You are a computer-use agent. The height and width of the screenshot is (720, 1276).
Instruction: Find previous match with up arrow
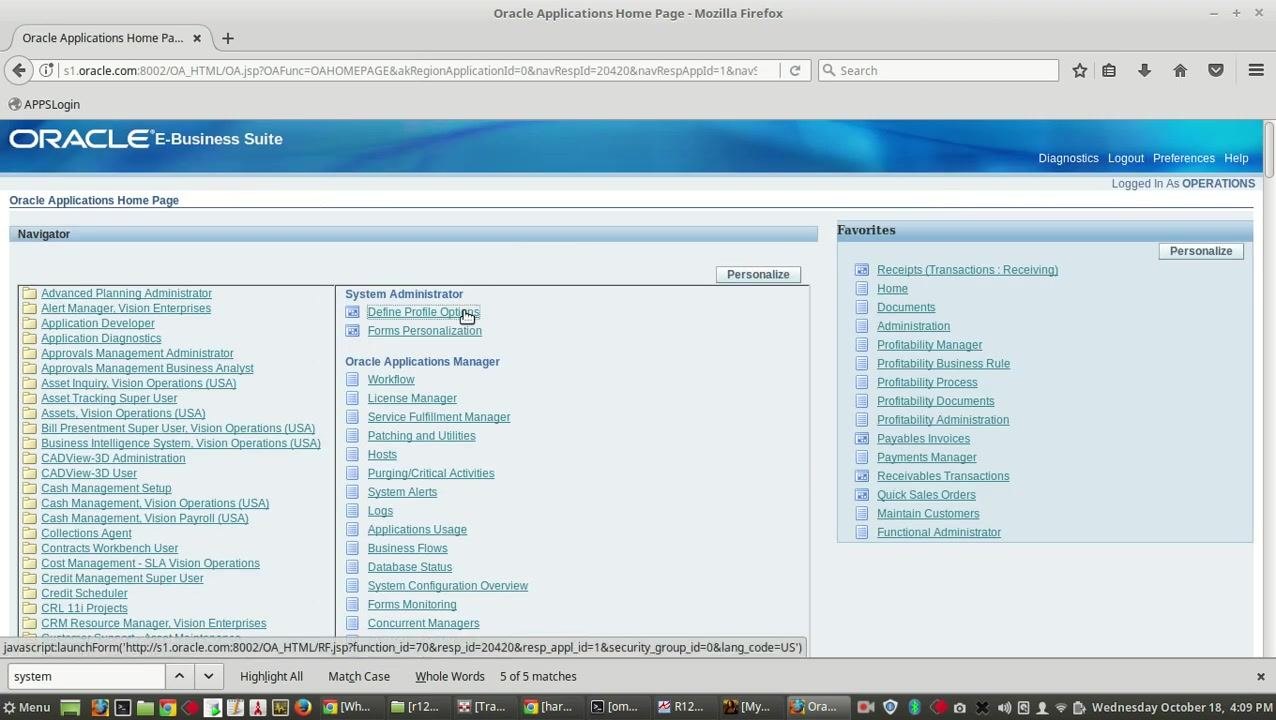point(179,677)
